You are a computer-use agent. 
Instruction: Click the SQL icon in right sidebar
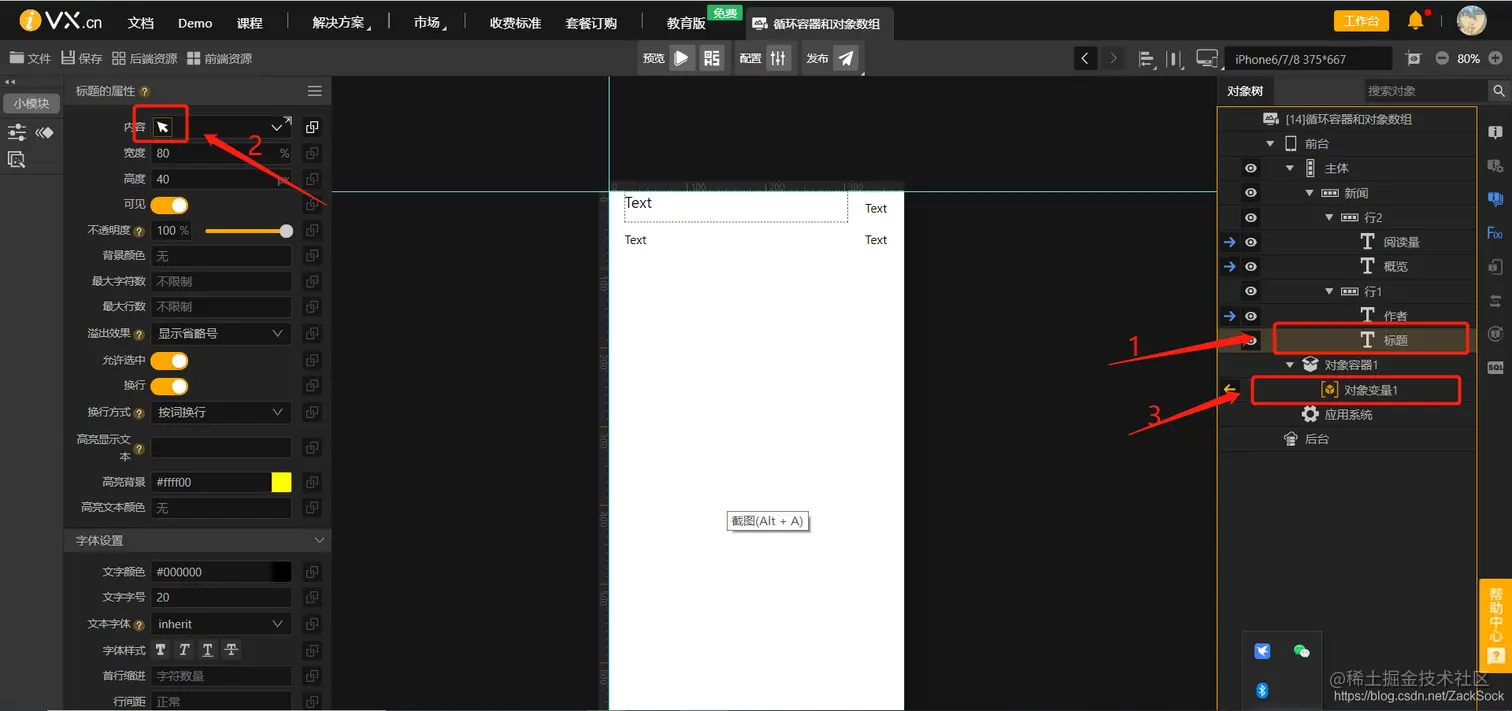(x=1495, y=367)
